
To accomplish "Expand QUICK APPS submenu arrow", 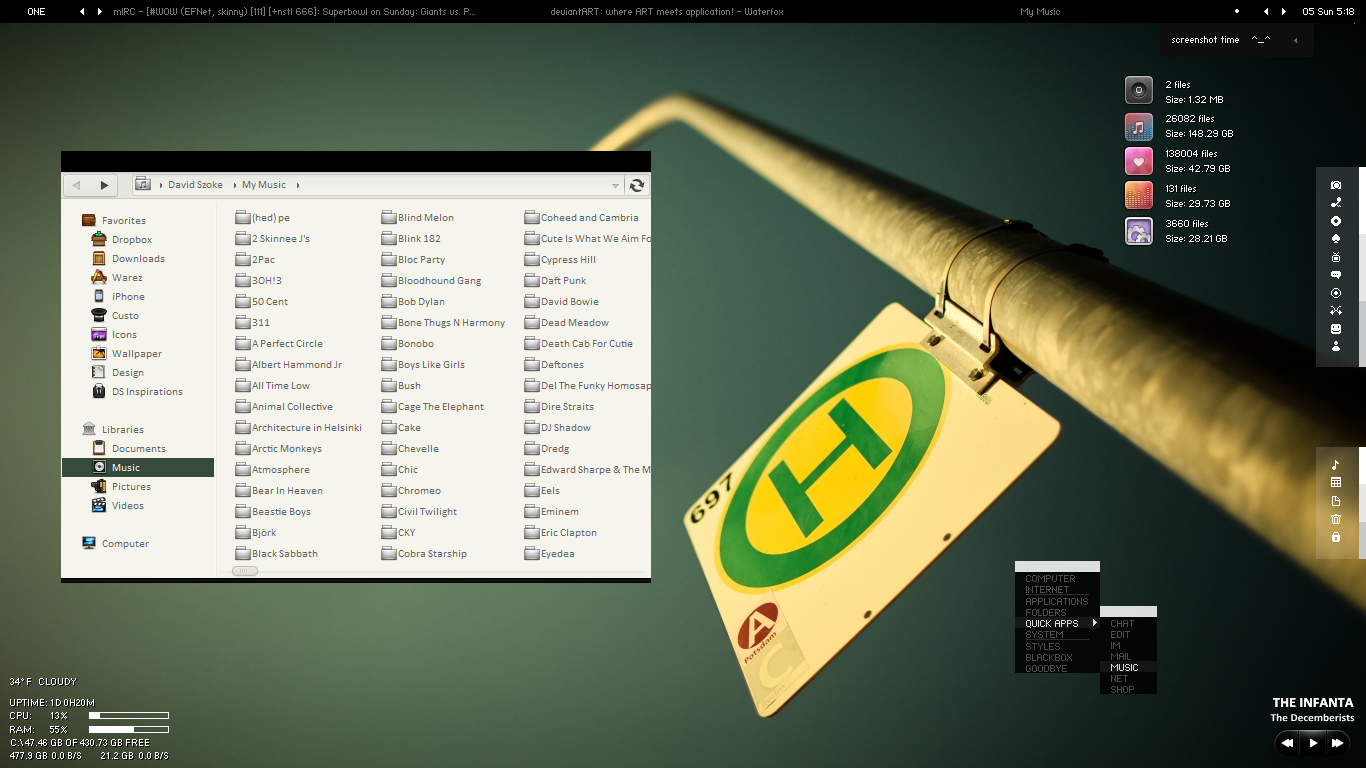I will point(1094,623).
